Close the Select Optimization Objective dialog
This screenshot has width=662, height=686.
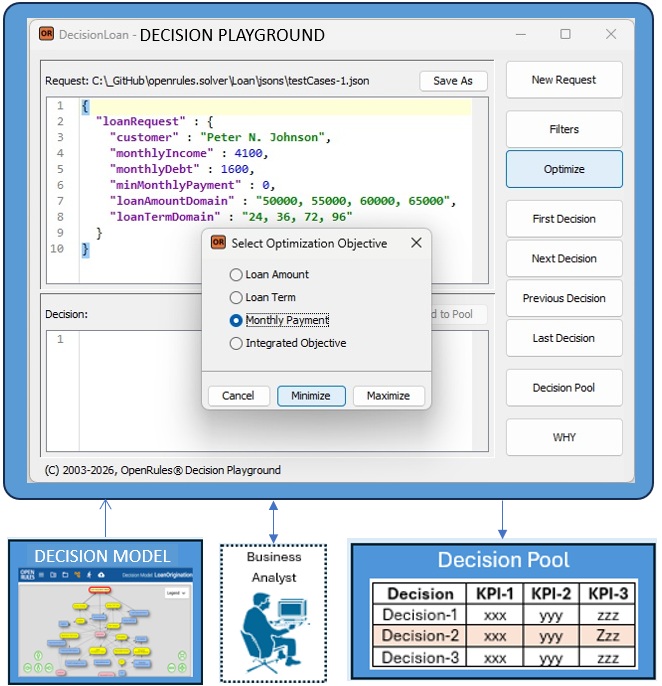coord(416,243)
